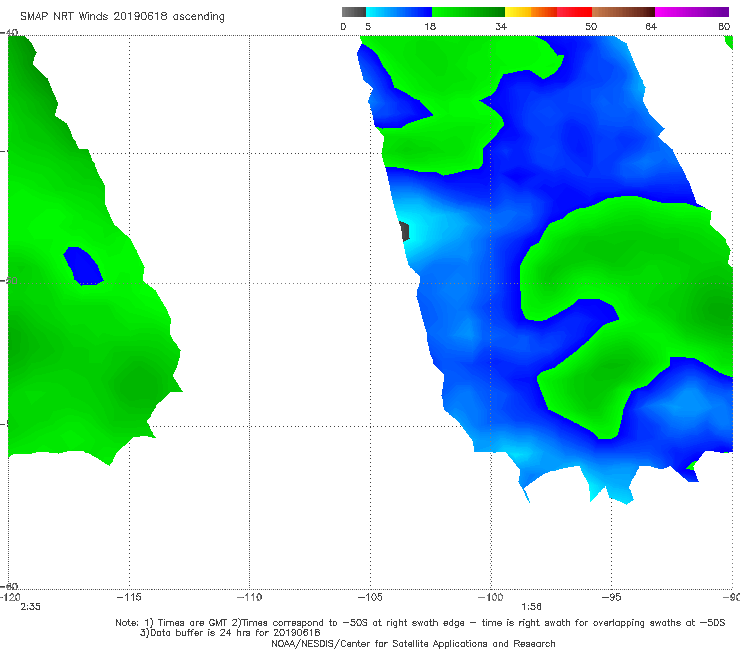Pick the magenta-purple segment of the color bar
740x650 pixels.
[x=692, y=12]
